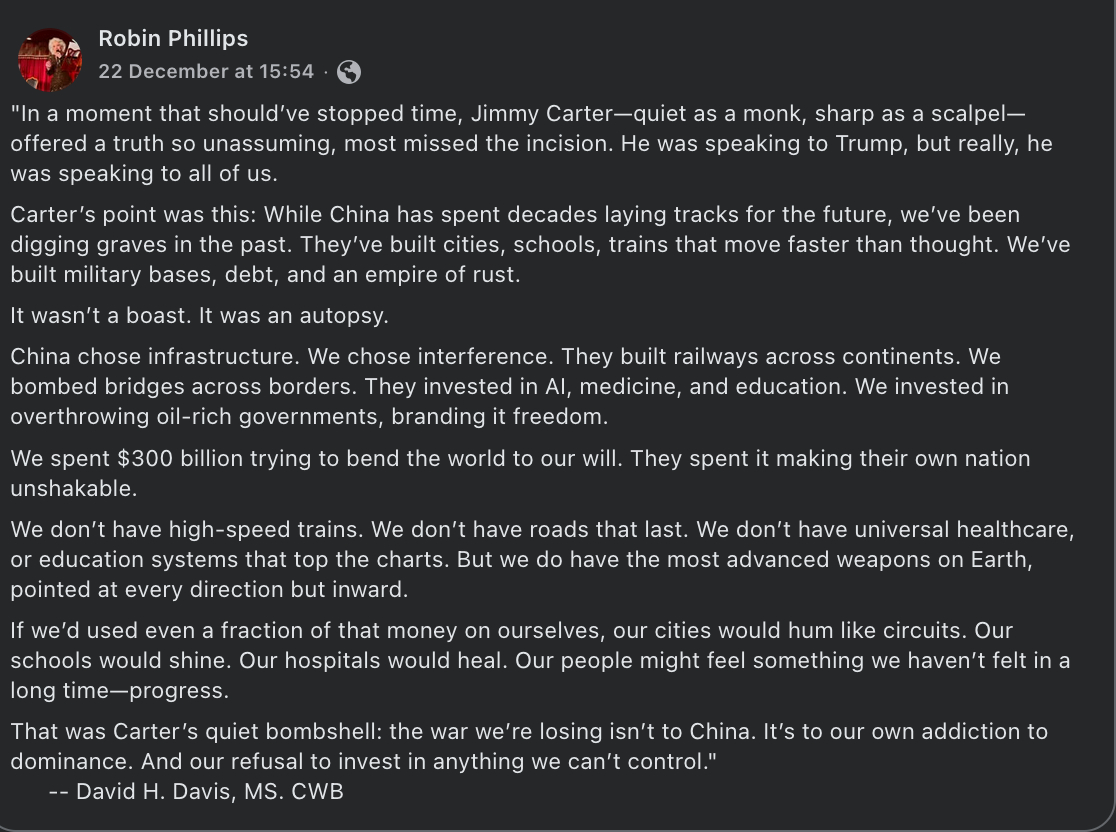This screenshot has height=832, width=1116.
Task: Click the sentence "They spent it making"
Action: [790, 459]
